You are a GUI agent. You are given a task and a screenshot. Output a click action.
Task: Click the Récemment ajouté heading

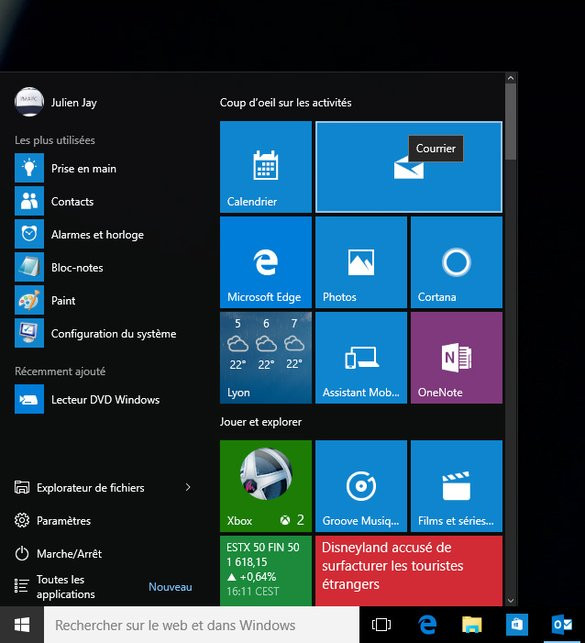point(60,371)
